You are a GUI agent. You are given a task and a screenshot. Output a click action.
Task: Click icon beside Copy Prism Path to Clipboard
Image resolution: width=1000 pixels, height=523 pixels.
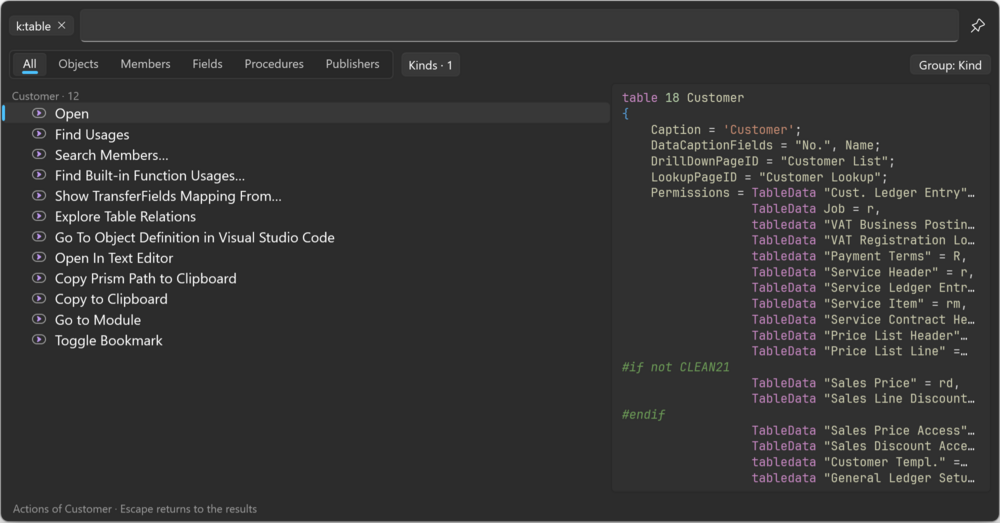point(39,278)
